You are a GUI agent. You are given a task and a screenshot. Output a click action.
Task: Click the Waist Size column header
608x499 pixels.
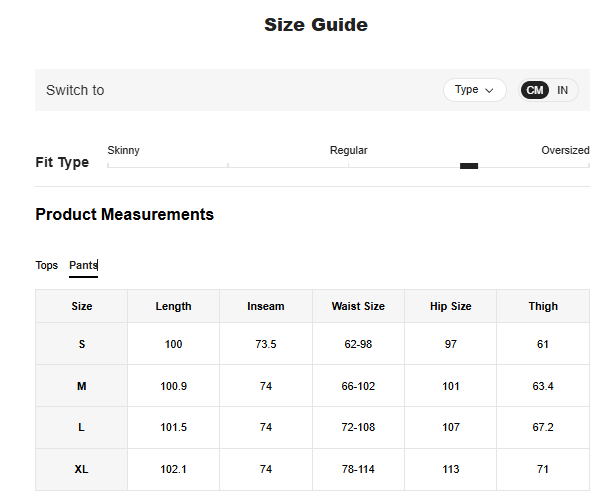pyautogui.click(x=358, y=306)
